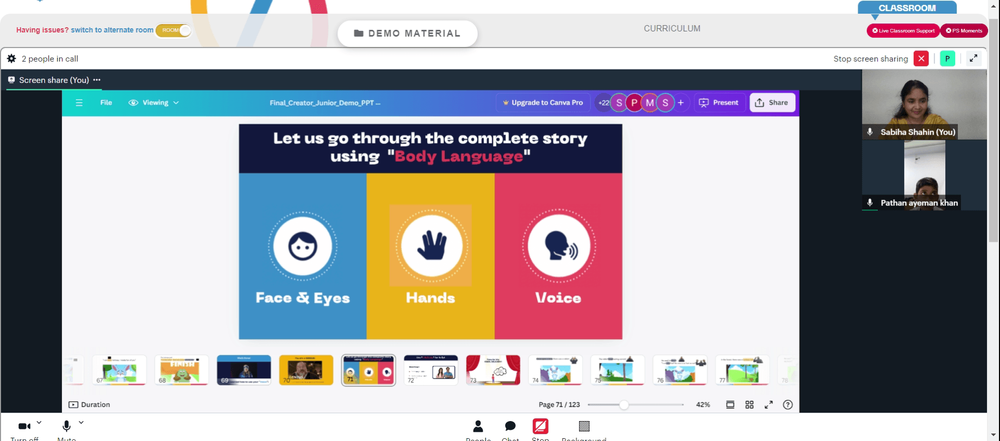The width and height of the screenshot is (1000, 441).
Task: Click the M collaborator avatar
Action: 650,103
